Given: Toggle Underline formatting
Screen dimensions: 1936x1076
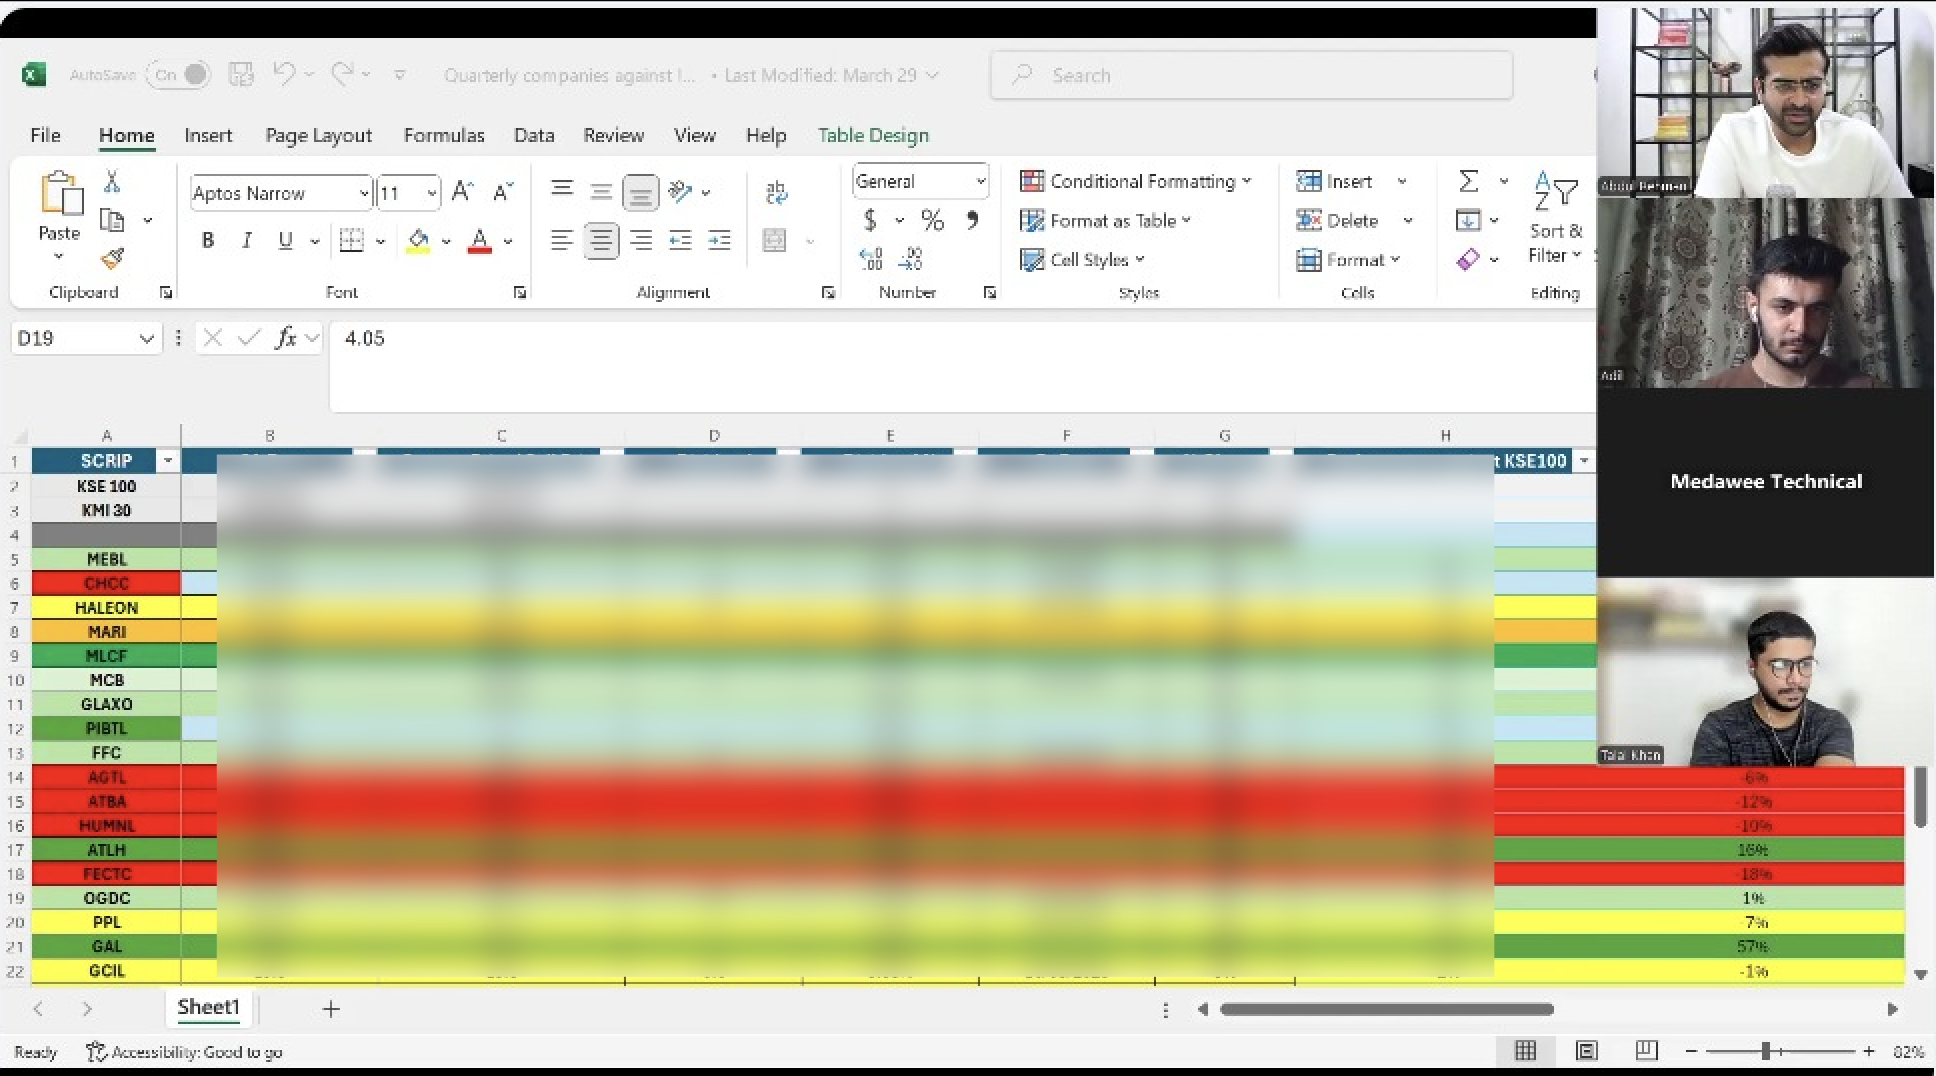Looking at the screenshot, I should pos(286,240).
